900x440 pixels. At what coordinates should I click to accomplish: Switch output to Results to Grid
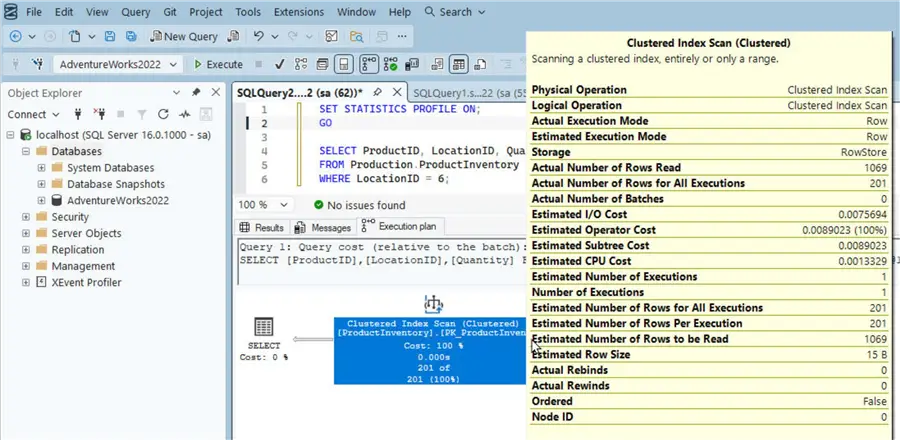[x=459, y=64]
